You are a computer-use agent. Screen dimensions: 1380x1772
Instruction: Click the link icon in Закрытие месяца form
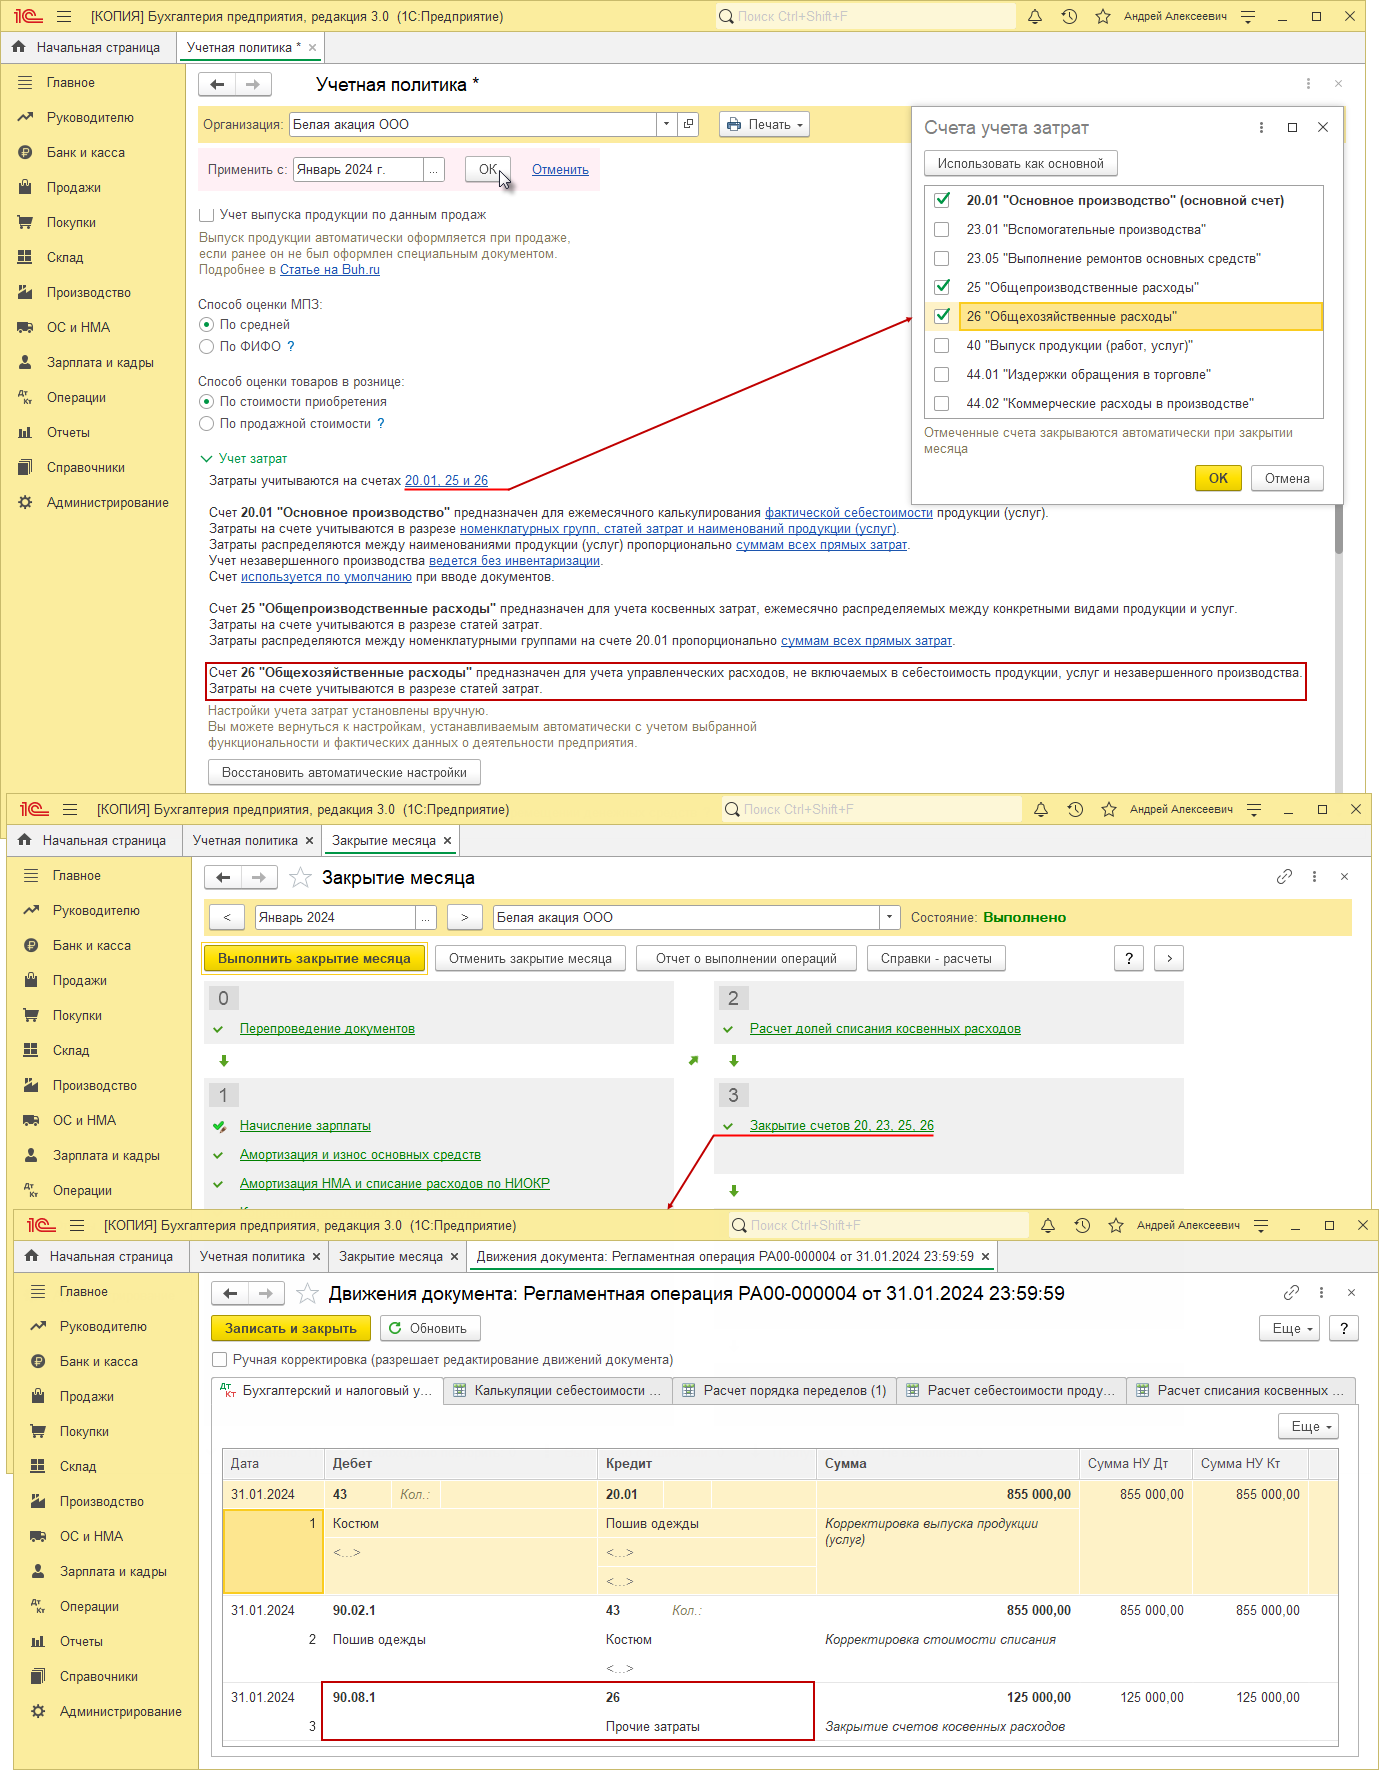(x=1284, y=877)
